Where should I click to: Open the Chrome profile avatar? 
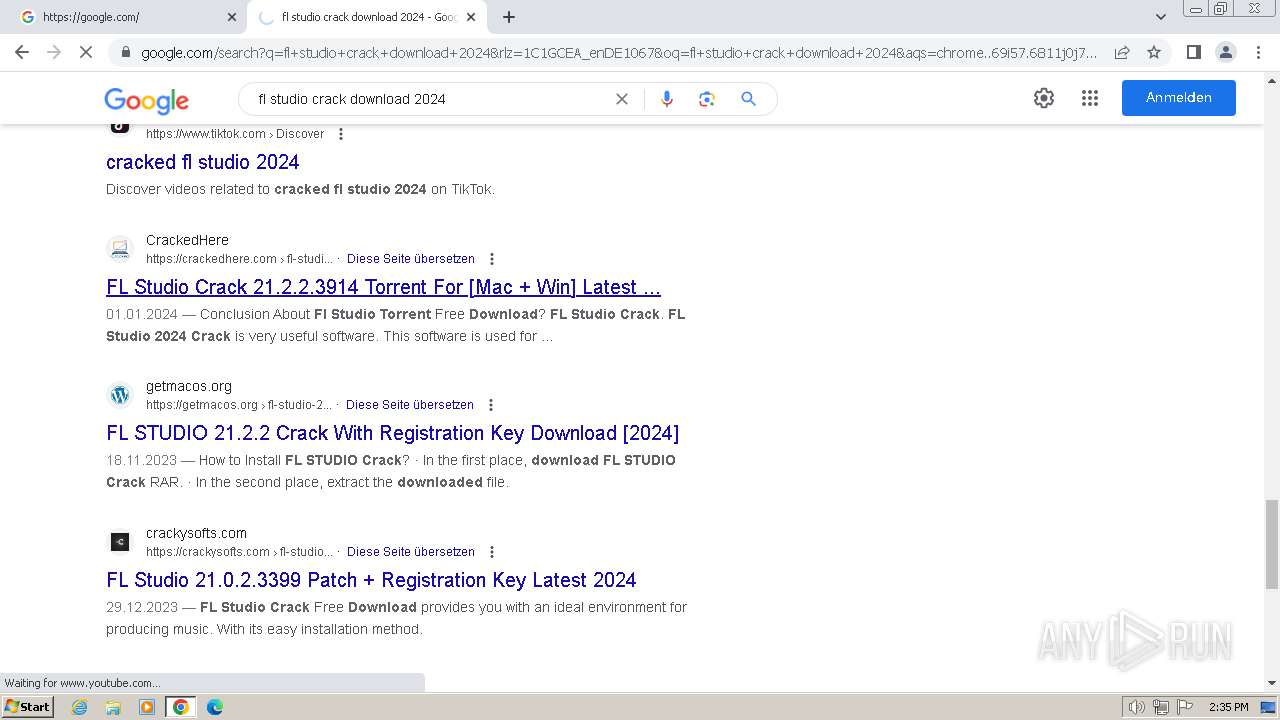click(1225, 52)
